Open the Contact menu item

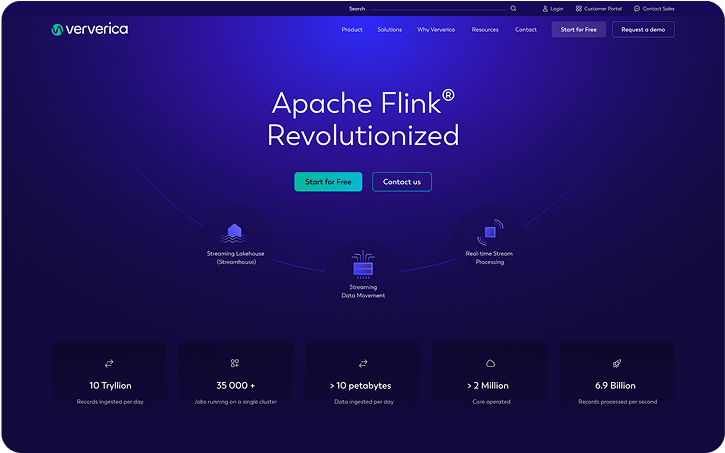coord(526,30)
